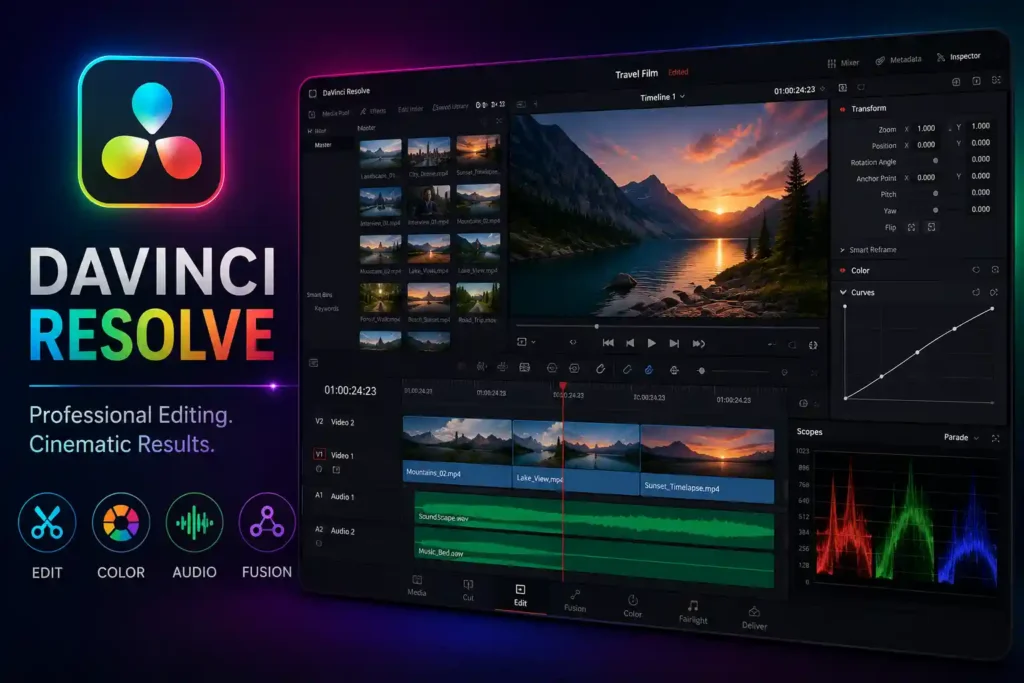1024x683 pixels.
Task: Click the expand scopes icon beside Parade
Action: click(995, 439)
